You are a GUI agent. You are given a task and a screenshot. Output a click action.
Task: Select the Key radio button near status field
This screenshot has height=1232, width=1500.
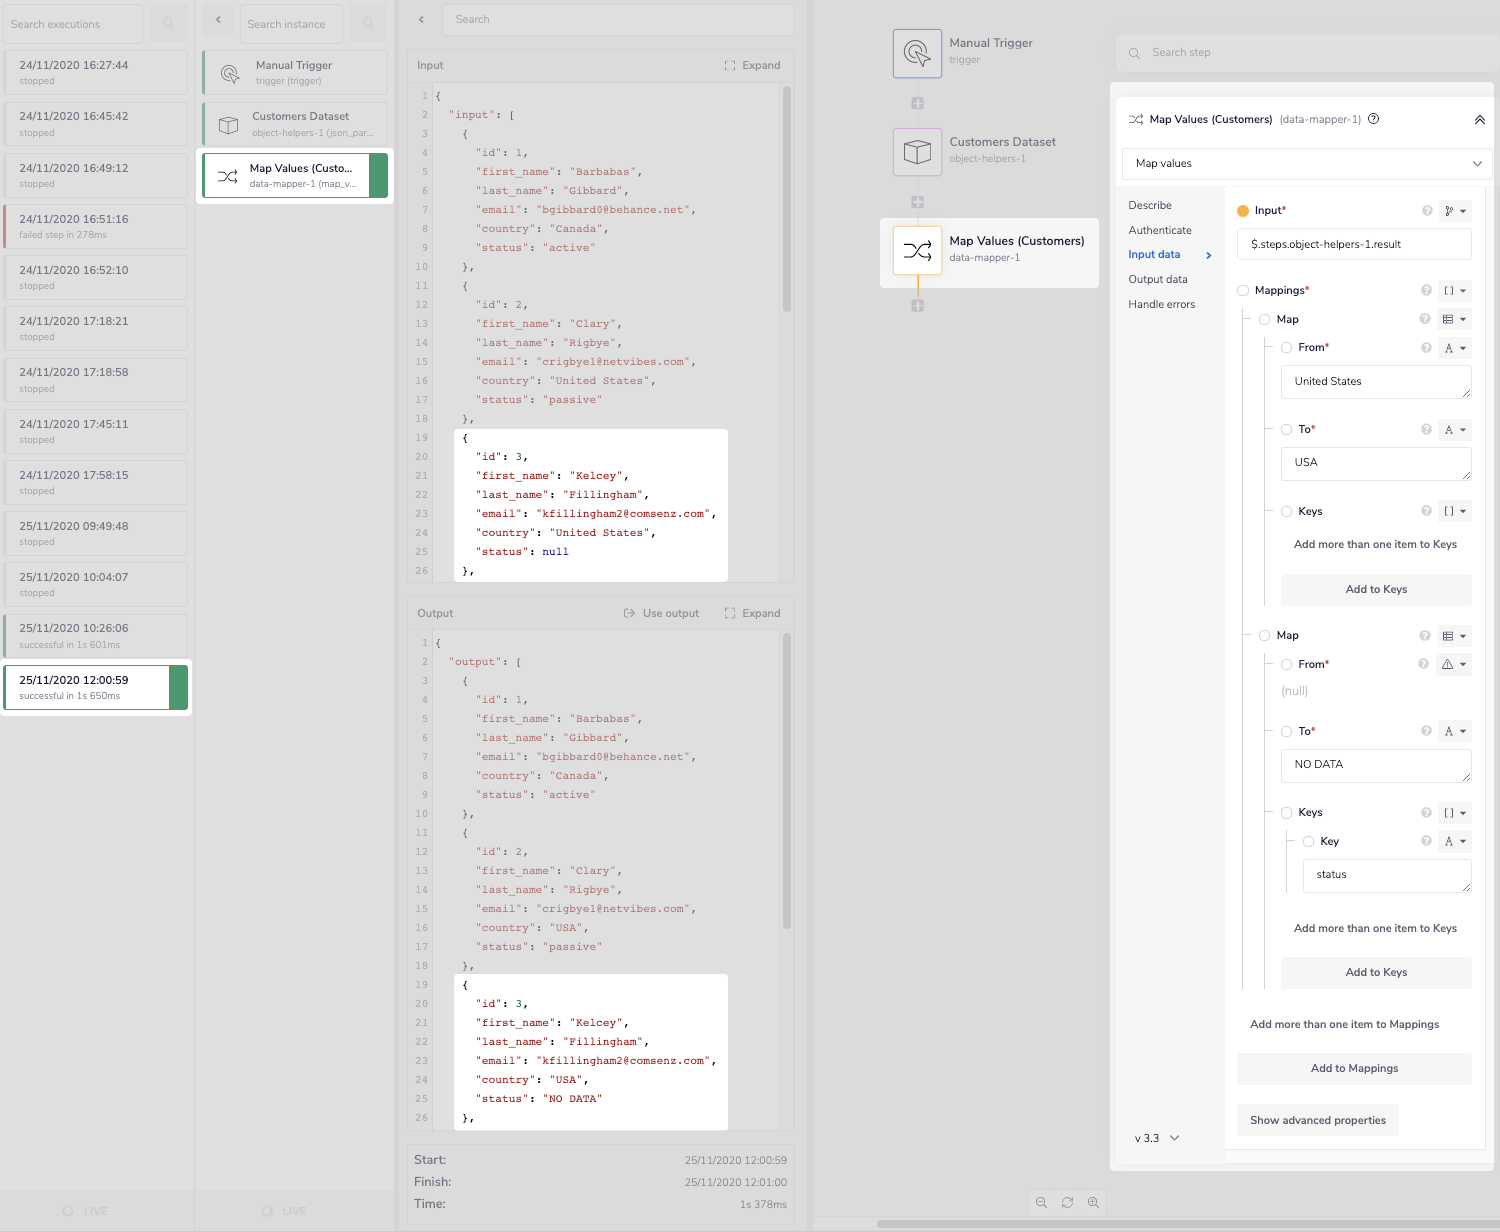click(1309, 841)
